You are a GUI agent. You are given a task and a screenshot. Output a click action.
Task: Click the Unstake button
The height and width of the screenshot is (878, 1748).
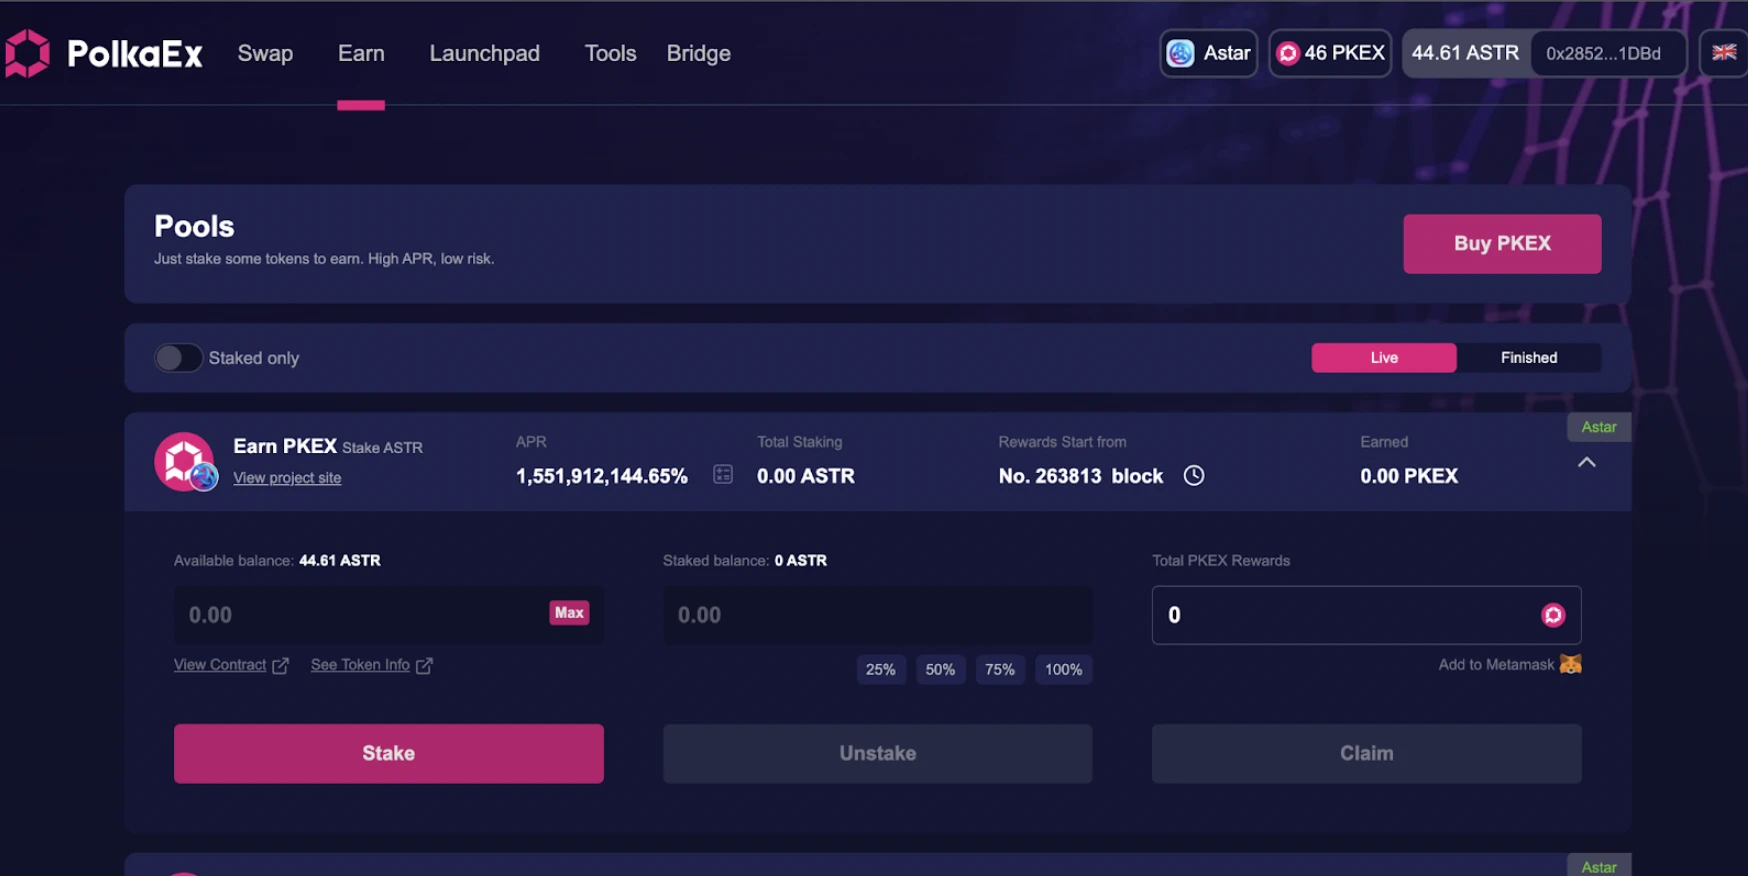click(878, 754)
